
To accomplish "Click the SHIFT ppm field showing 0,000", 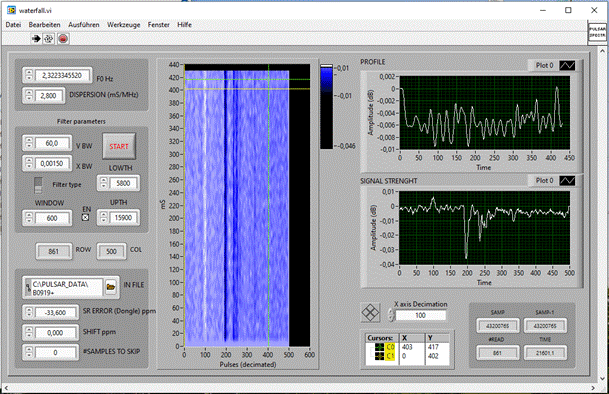I will click(x=56, y=333).
